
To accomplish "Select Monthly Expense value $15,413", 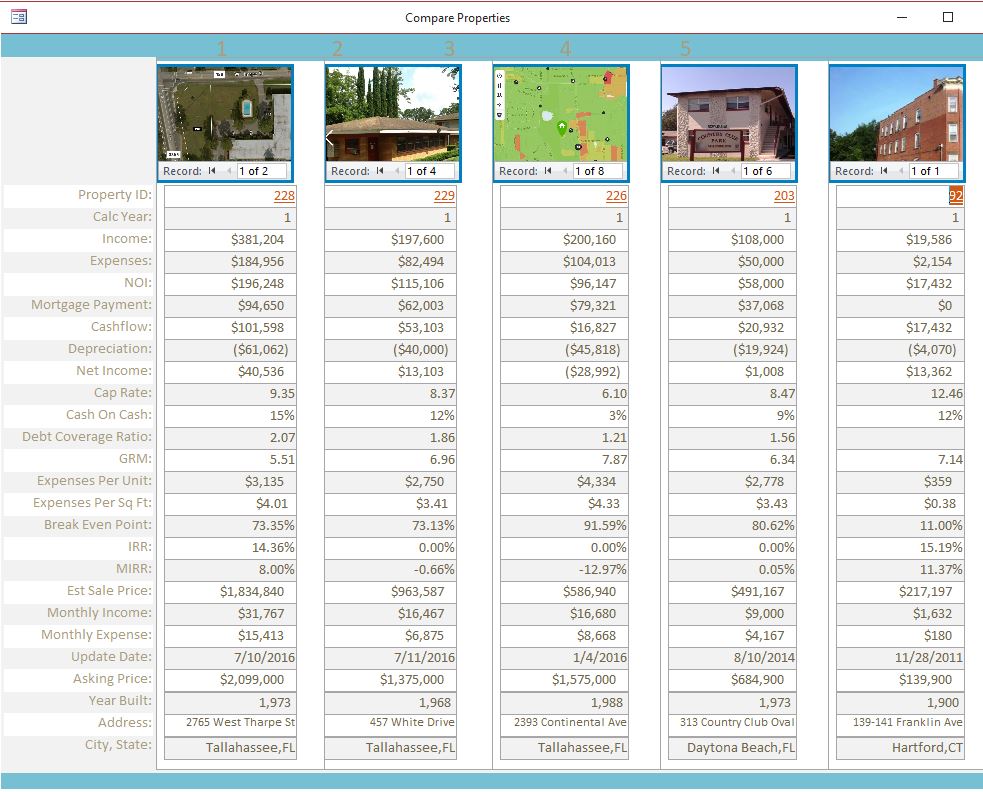I will point(230,635).
